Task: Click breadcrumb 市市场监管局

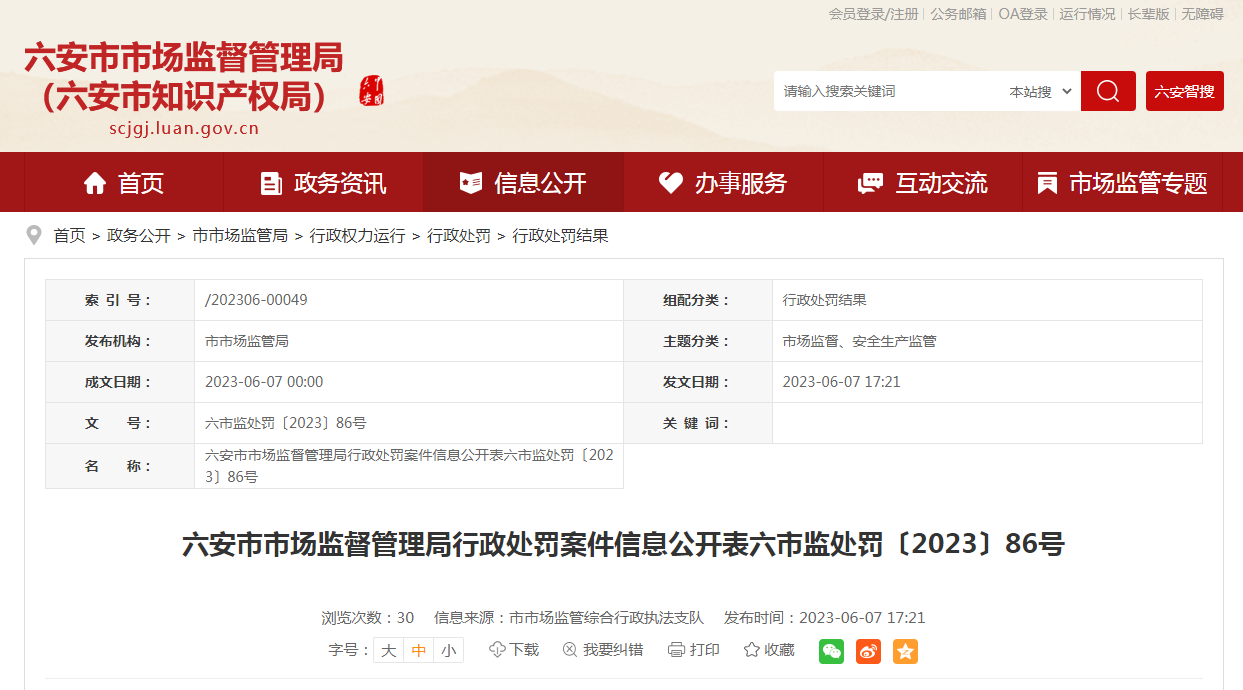Action: point(240,236)
